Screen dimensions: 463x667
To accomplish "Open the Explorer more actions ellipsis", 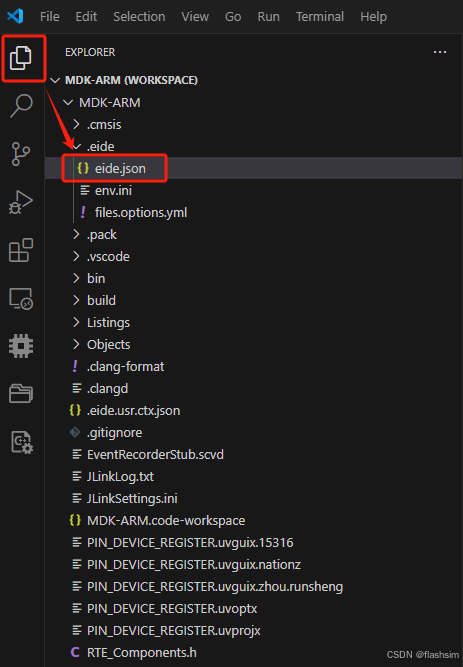I will (x=440, y=52).
